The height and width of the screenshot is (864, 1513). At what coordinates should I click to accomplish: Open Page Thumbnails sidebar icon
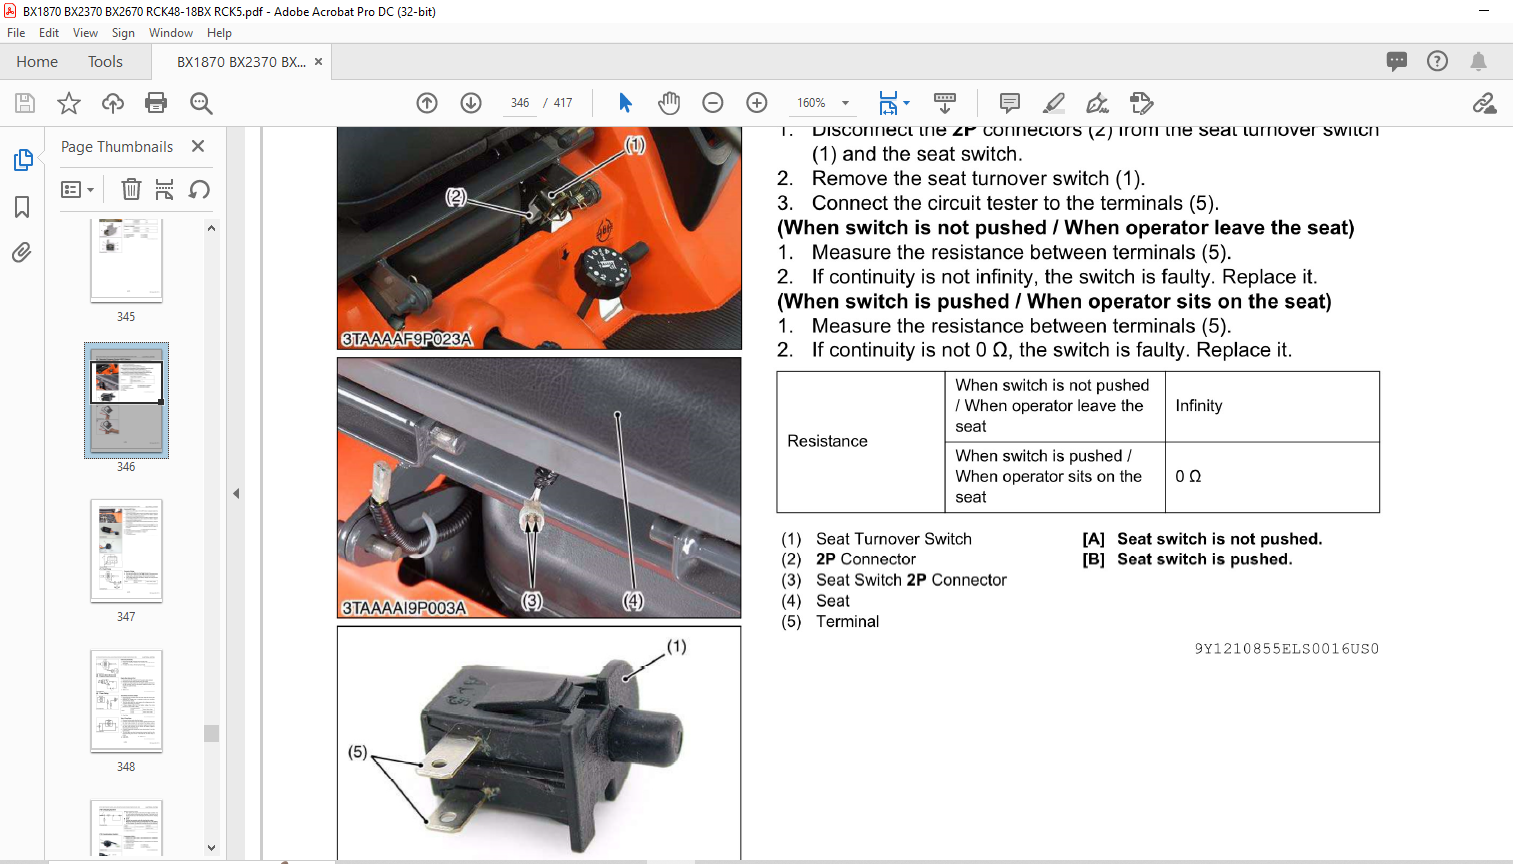(22, 160)
